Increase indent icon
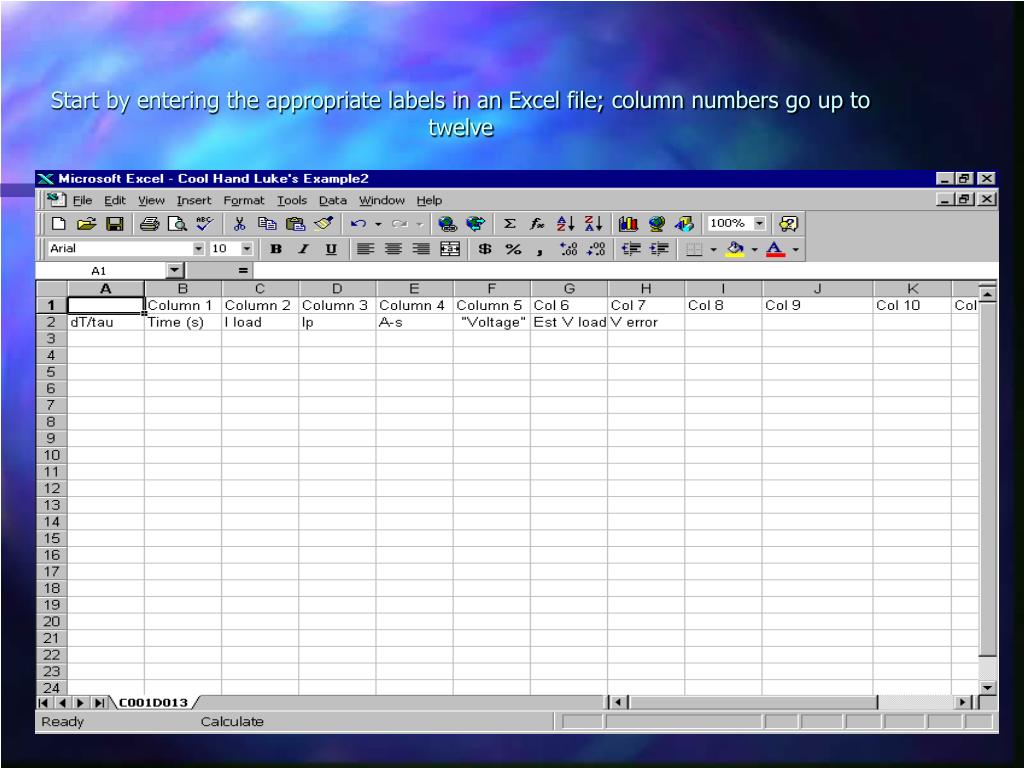The image size is (1024, 768). 659,249
